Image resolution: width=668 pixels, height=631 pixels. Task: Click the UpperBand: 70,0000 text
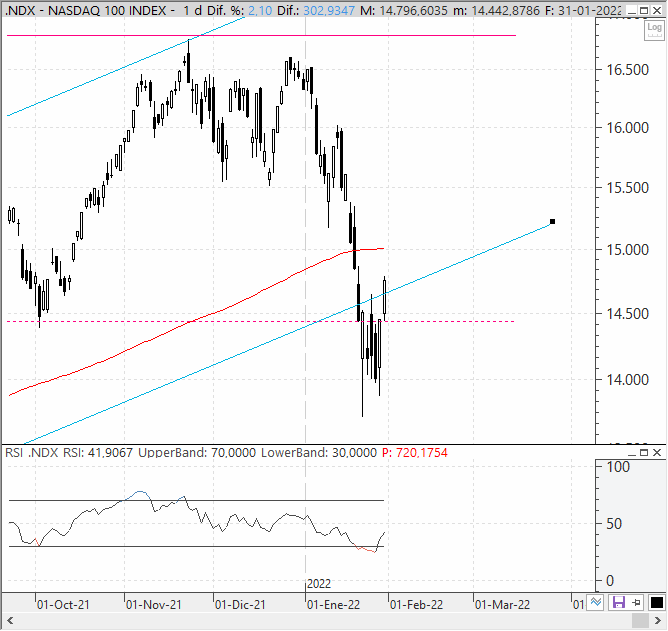(x=197, y=452)
